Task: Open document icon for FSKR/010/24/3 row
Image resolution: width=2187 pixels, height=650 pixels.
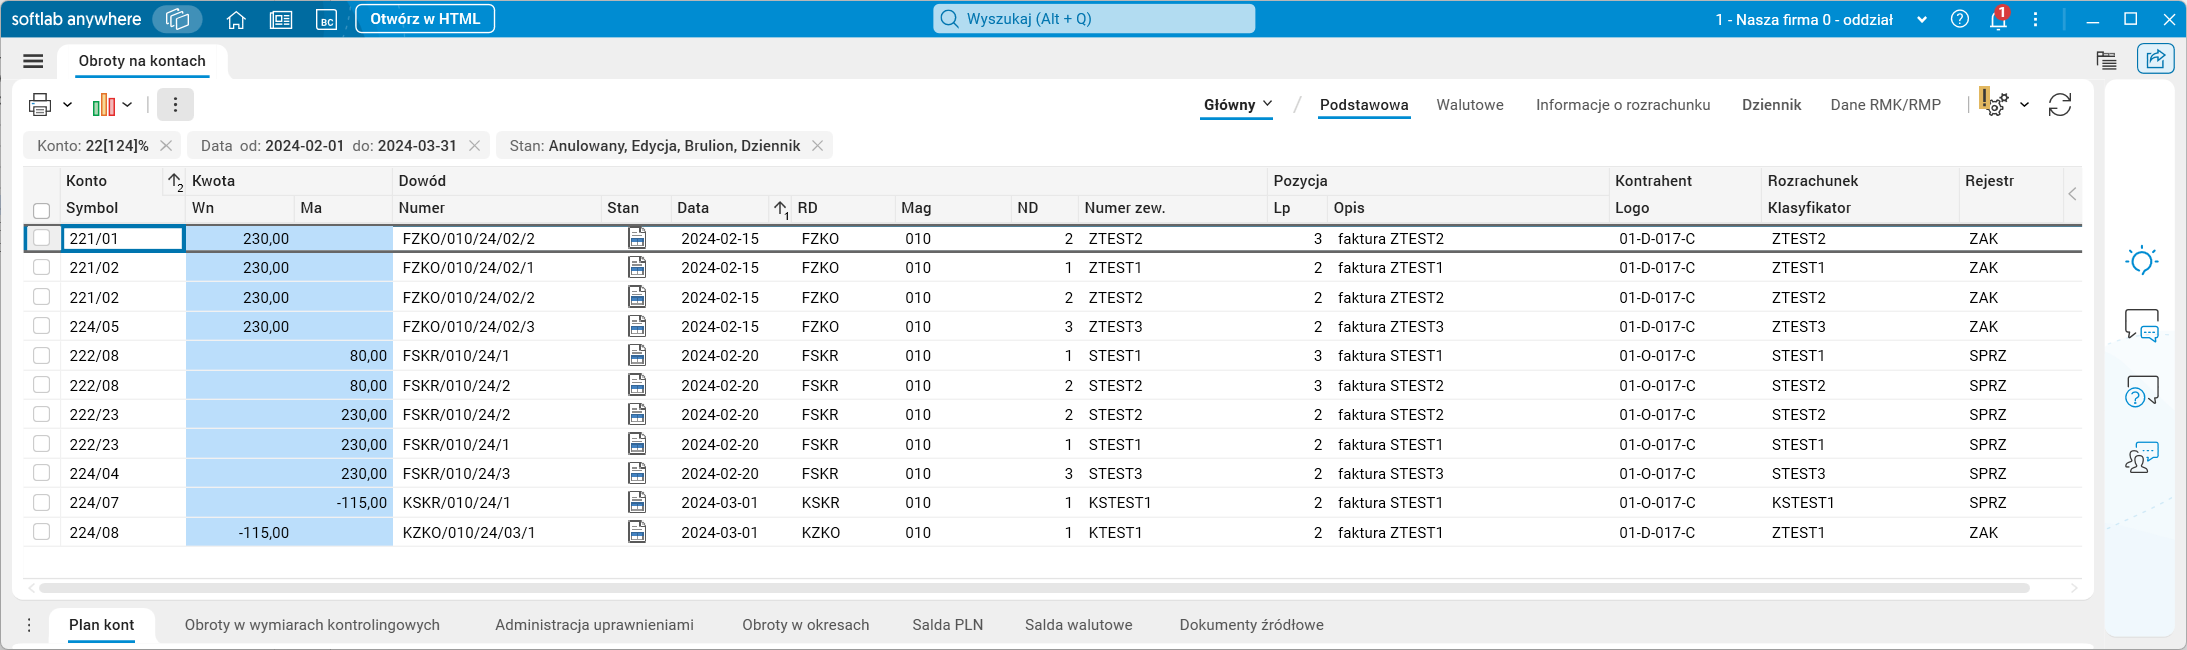Action: coord(637,473)
